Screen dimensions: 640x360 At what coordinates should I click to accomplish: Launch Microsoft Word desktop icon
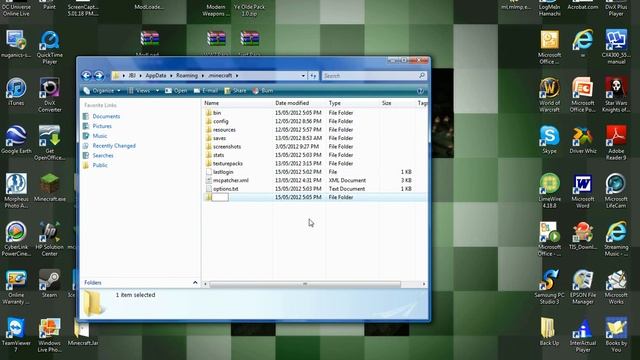click(582, 191)
